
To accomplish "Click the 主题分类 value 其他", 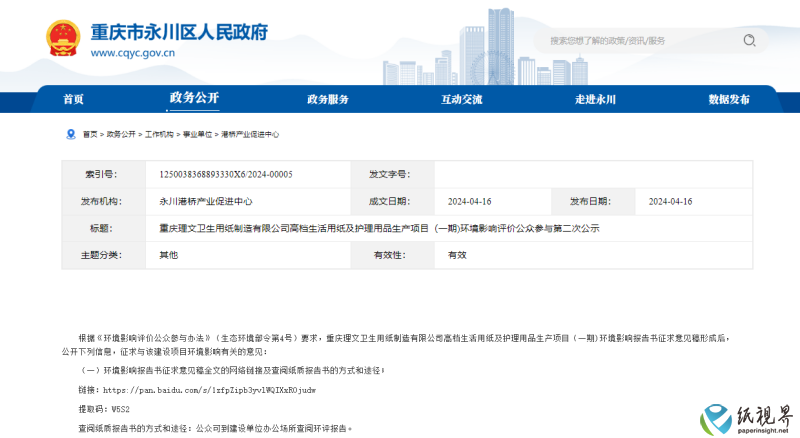I will (168, 255).
